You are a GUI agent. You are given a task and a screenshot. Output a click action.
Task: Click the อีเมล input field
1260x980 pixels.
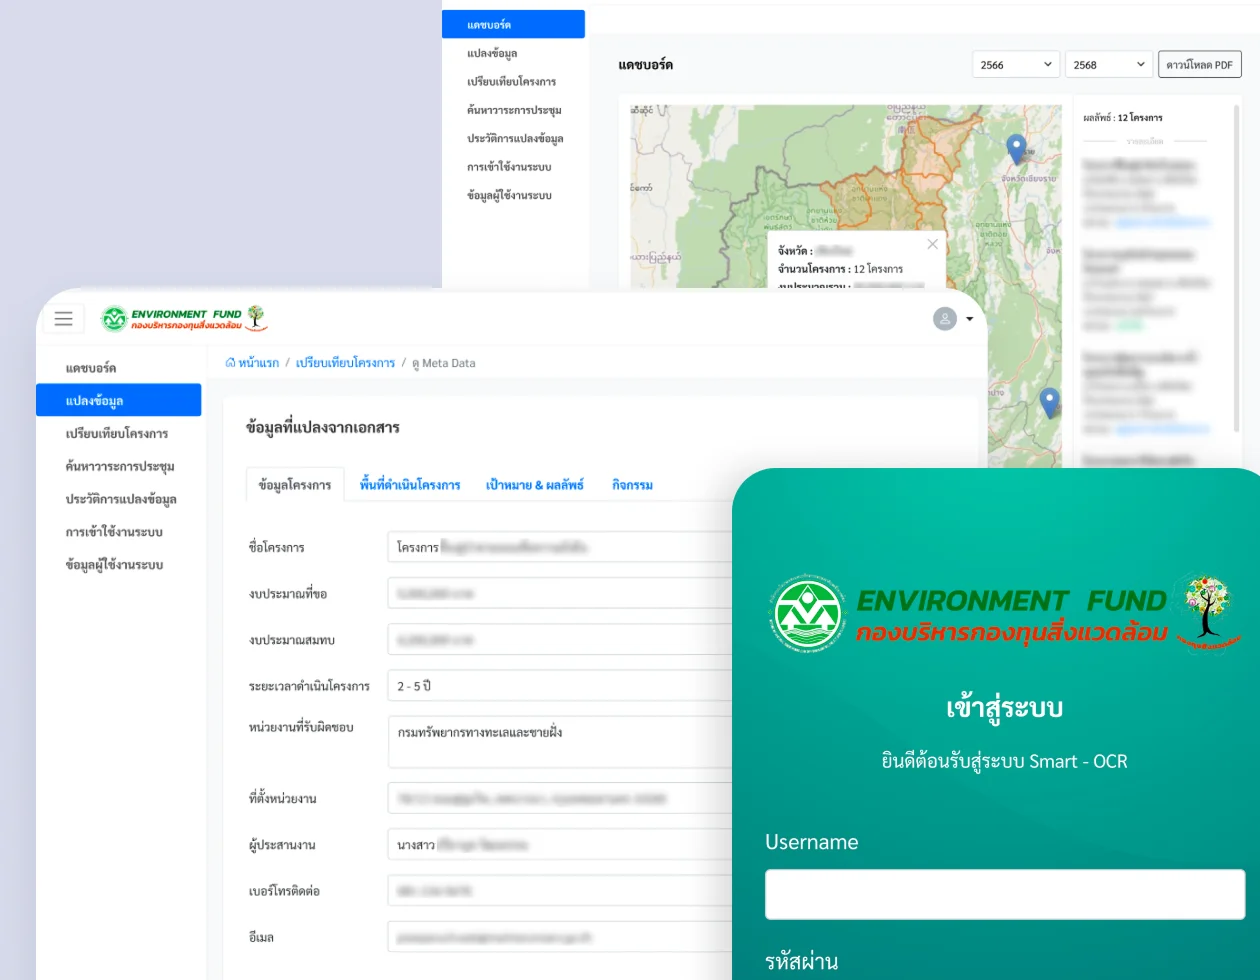pyautogui.click(x=560, y=937)
